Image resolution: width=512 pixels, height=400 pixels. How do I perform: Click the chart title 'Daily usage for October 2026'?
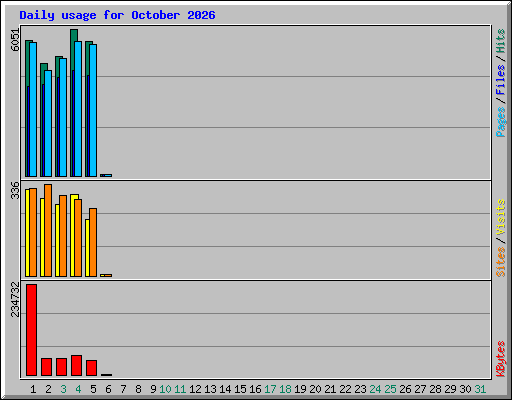pos(117,15)
